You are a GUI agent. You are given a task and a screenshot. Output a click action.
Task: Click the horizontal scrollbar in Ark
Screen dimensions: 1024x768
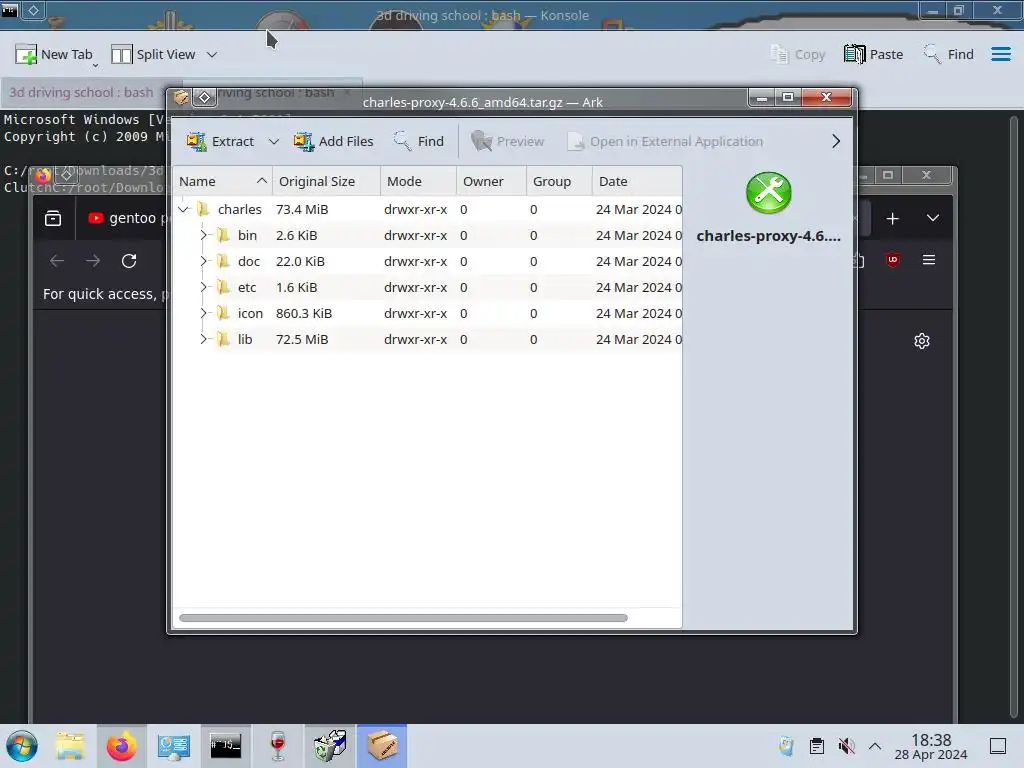(403, 618)
